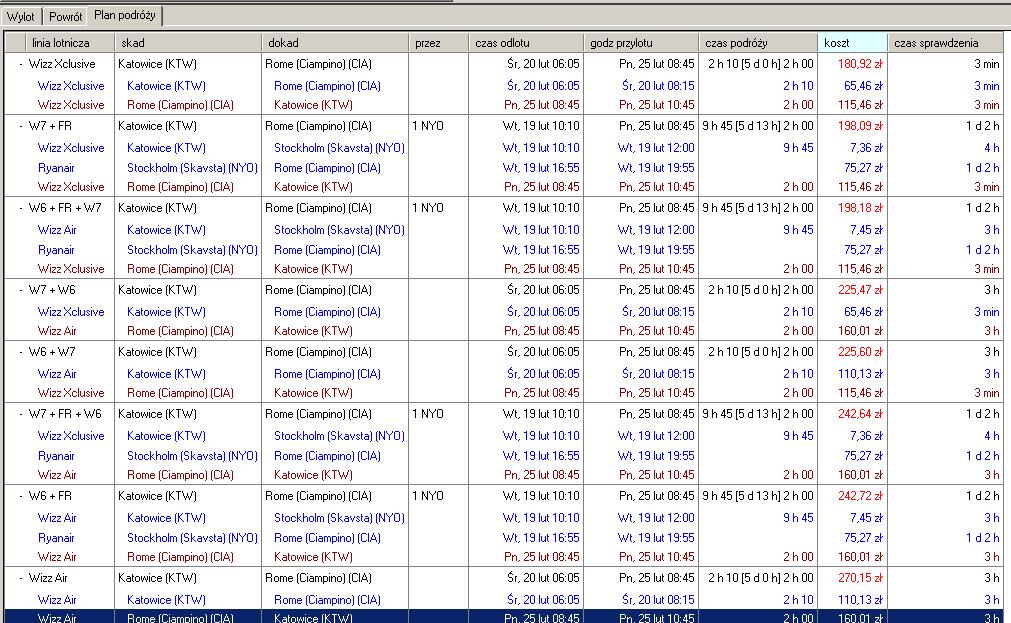Click 75,27 zł leg under W6 + FR
Image resolution: width=1011 pixels, height=623 pixels.
pyautogui.click(x=863, y=537)
